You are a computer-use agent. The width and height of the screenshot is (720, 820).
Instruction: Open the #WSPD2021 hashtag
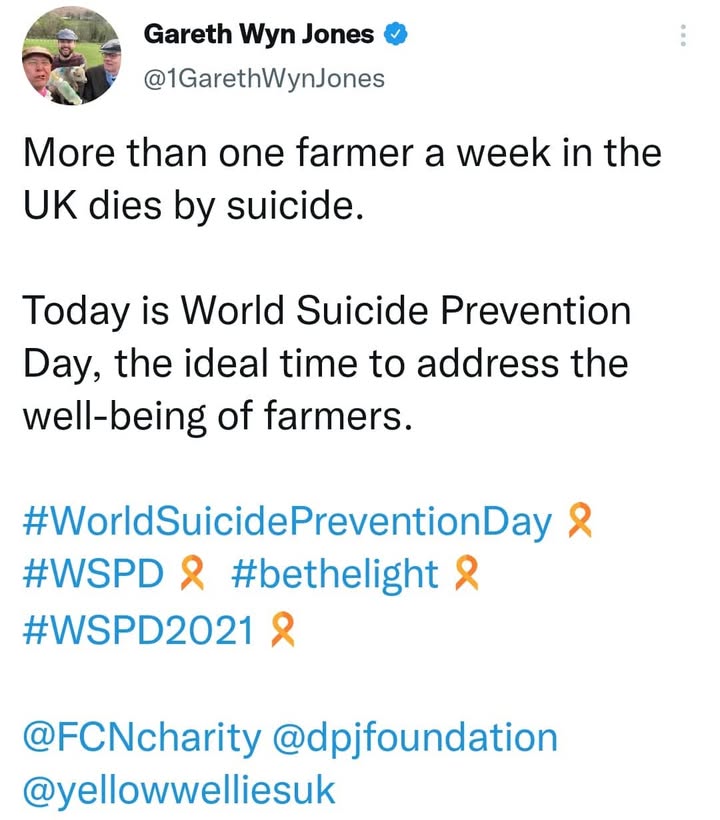[138, 630]
